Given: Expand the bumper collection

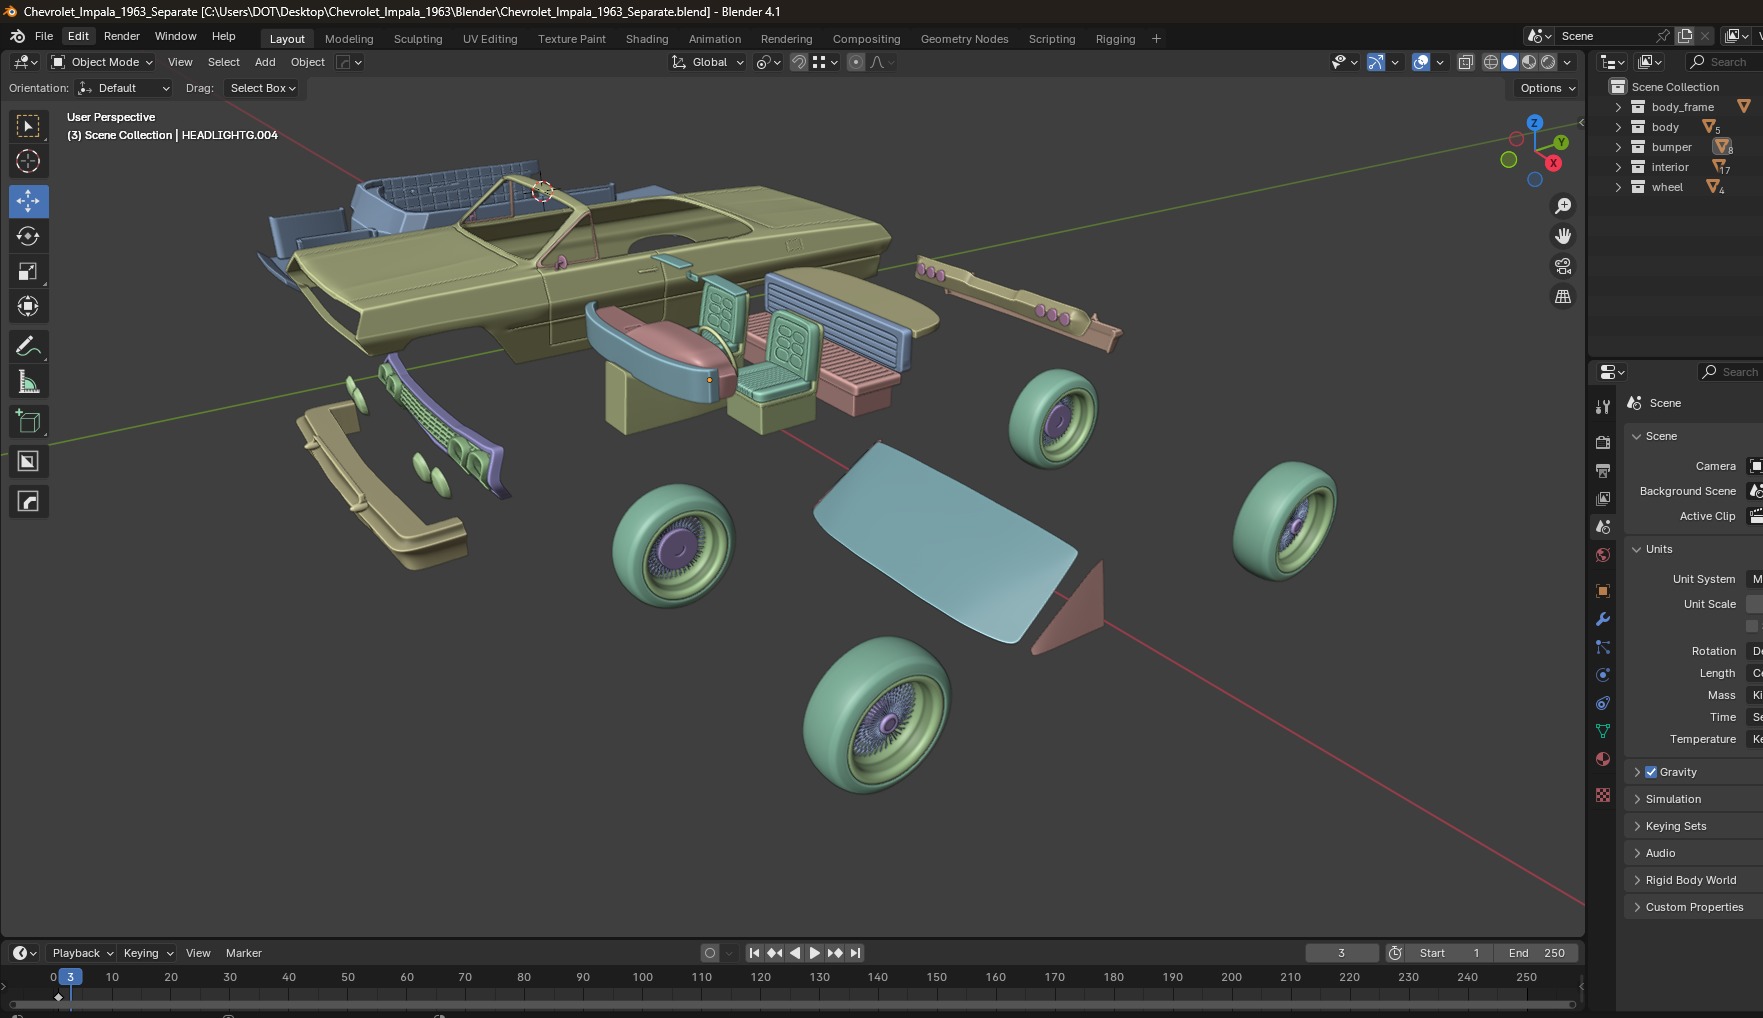Looking at the screenshot, I should [x=1618, y=147].
